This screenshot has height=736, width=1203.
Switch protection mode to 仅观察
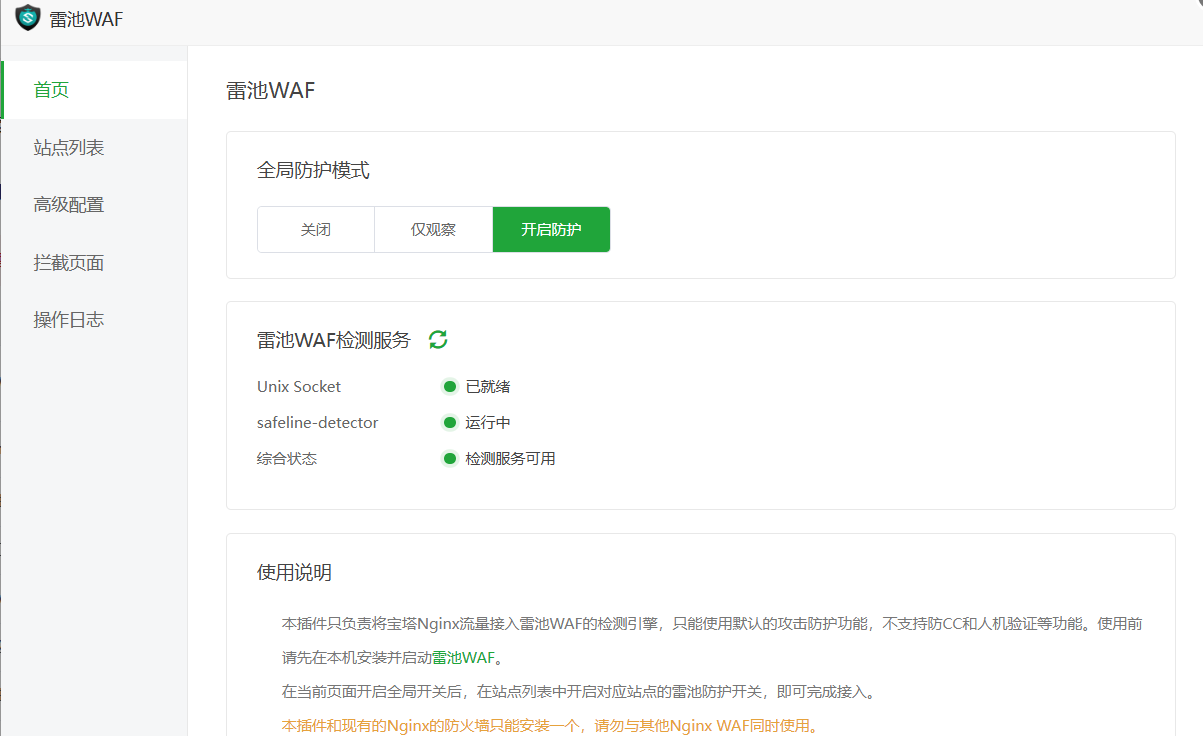[x=433, y=230]
